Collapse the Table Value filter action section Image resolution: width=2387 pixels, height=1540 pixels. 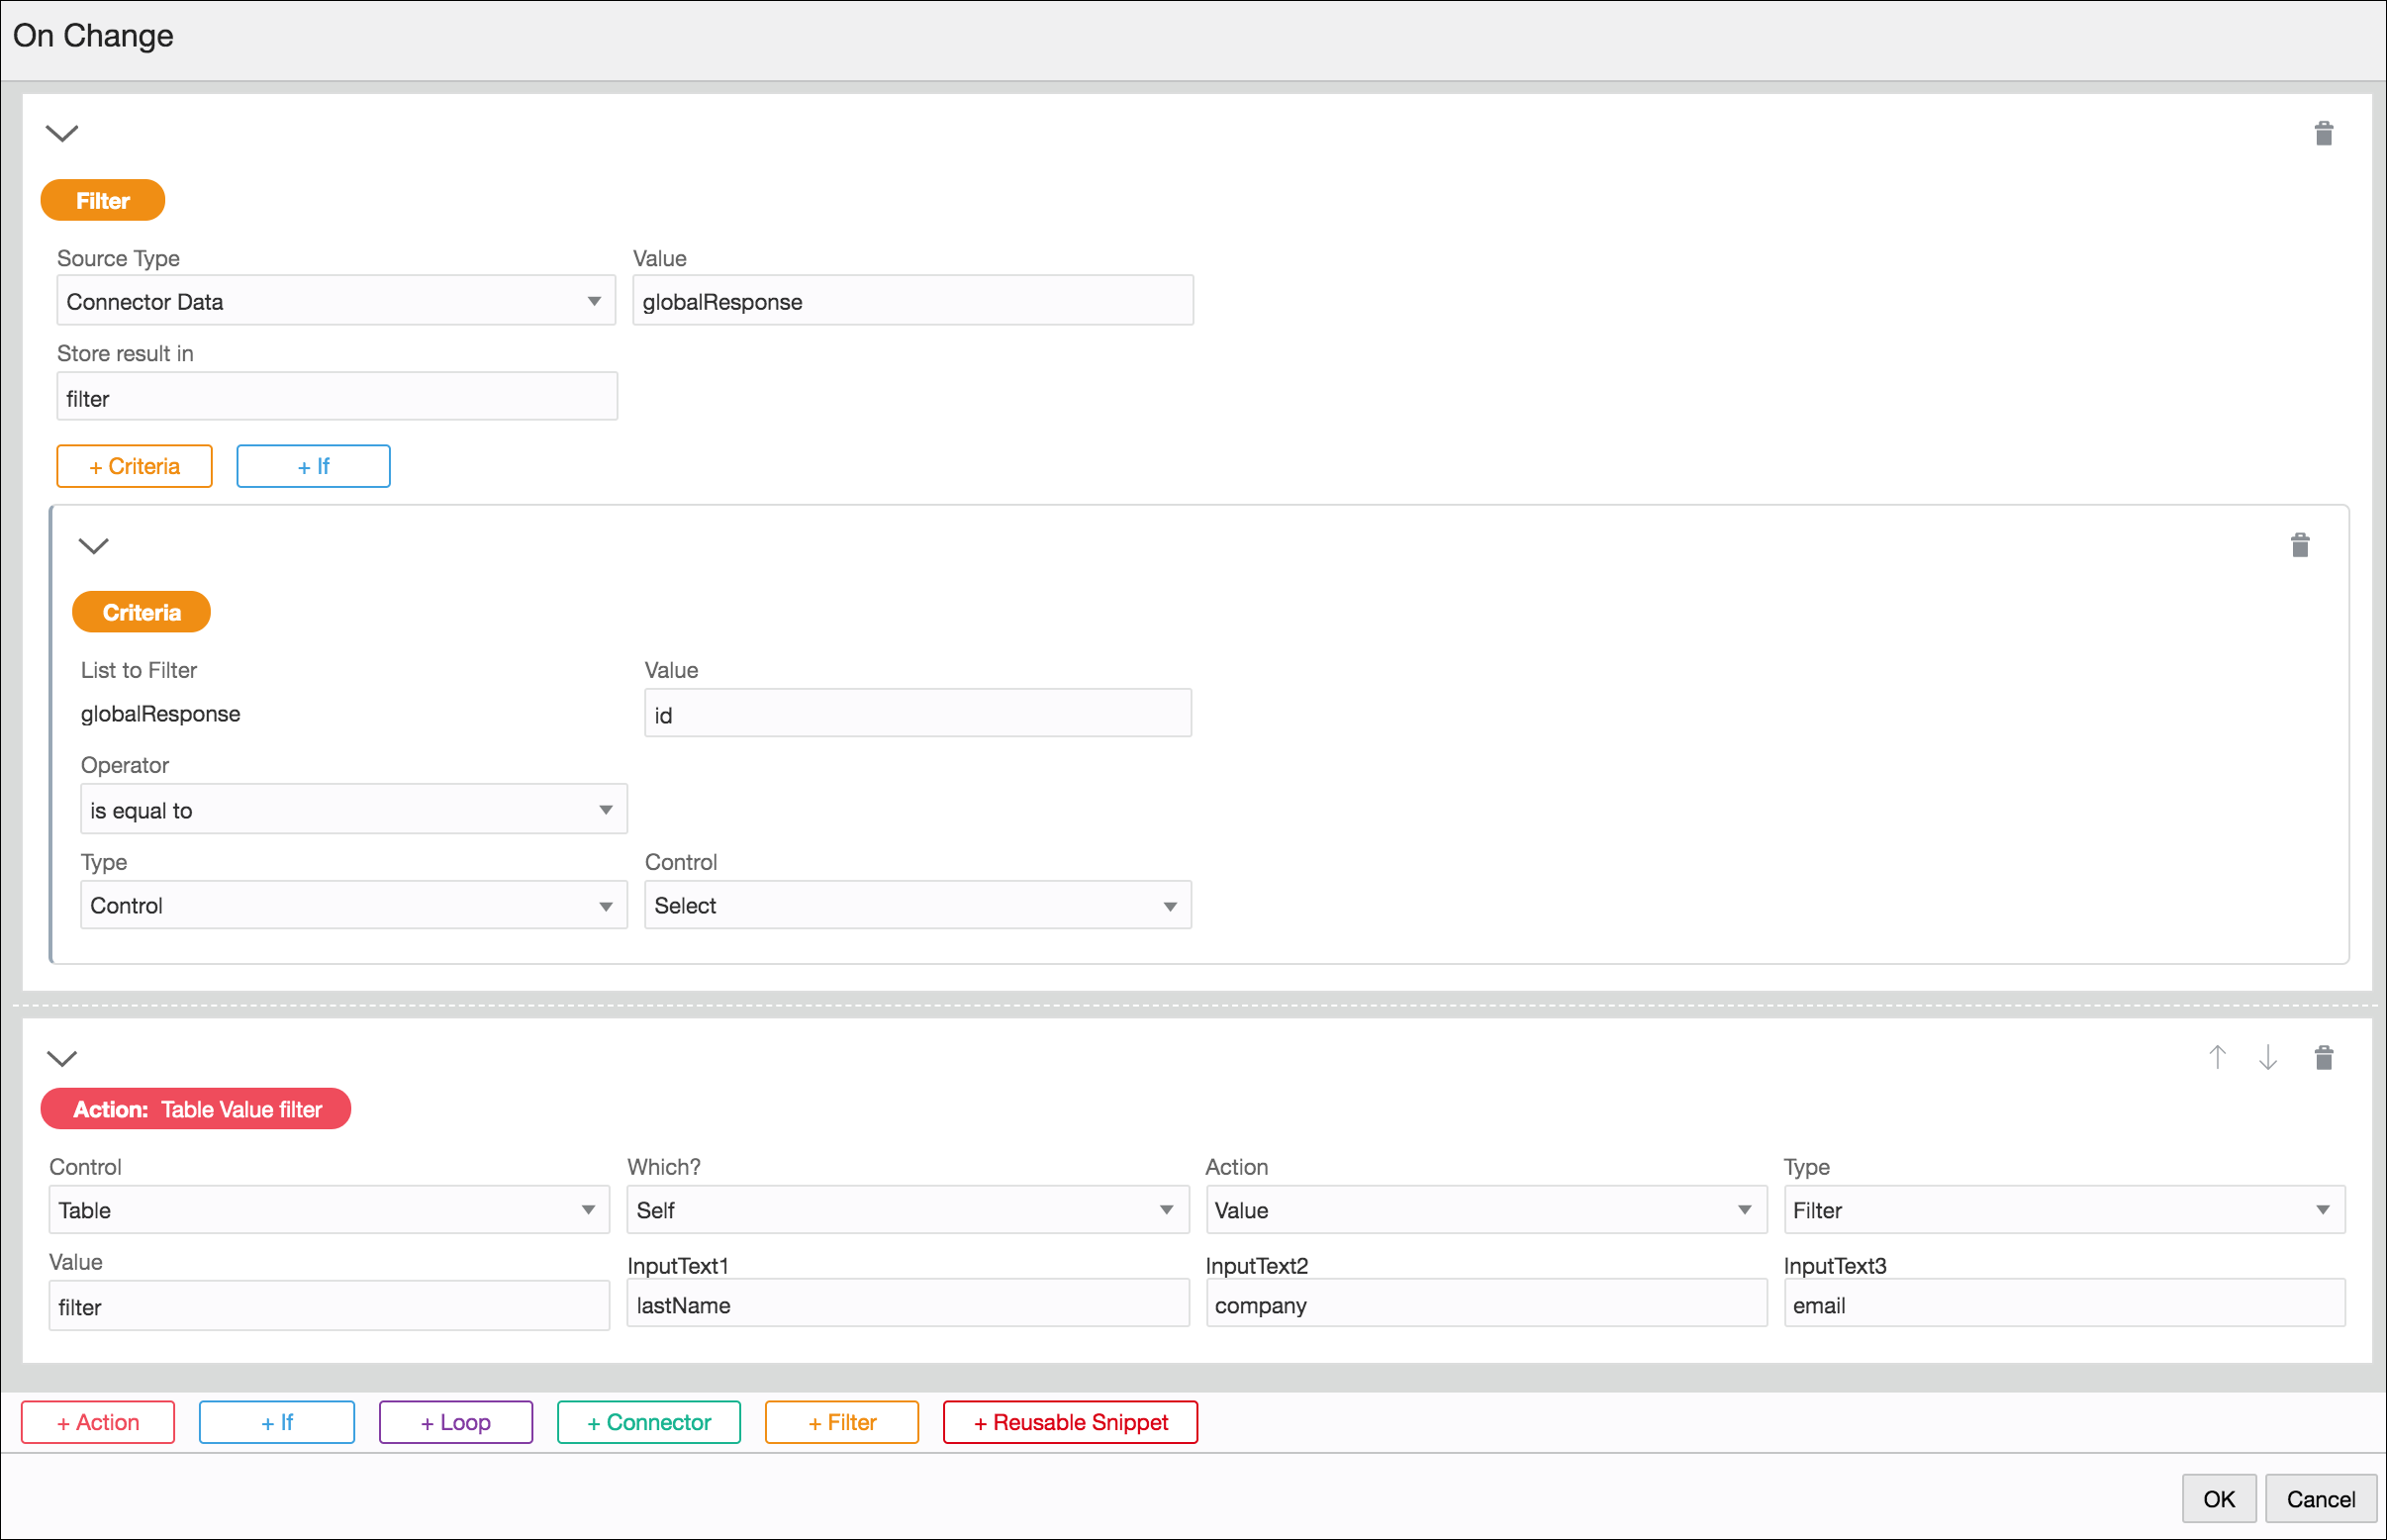tap(62, 1058)
